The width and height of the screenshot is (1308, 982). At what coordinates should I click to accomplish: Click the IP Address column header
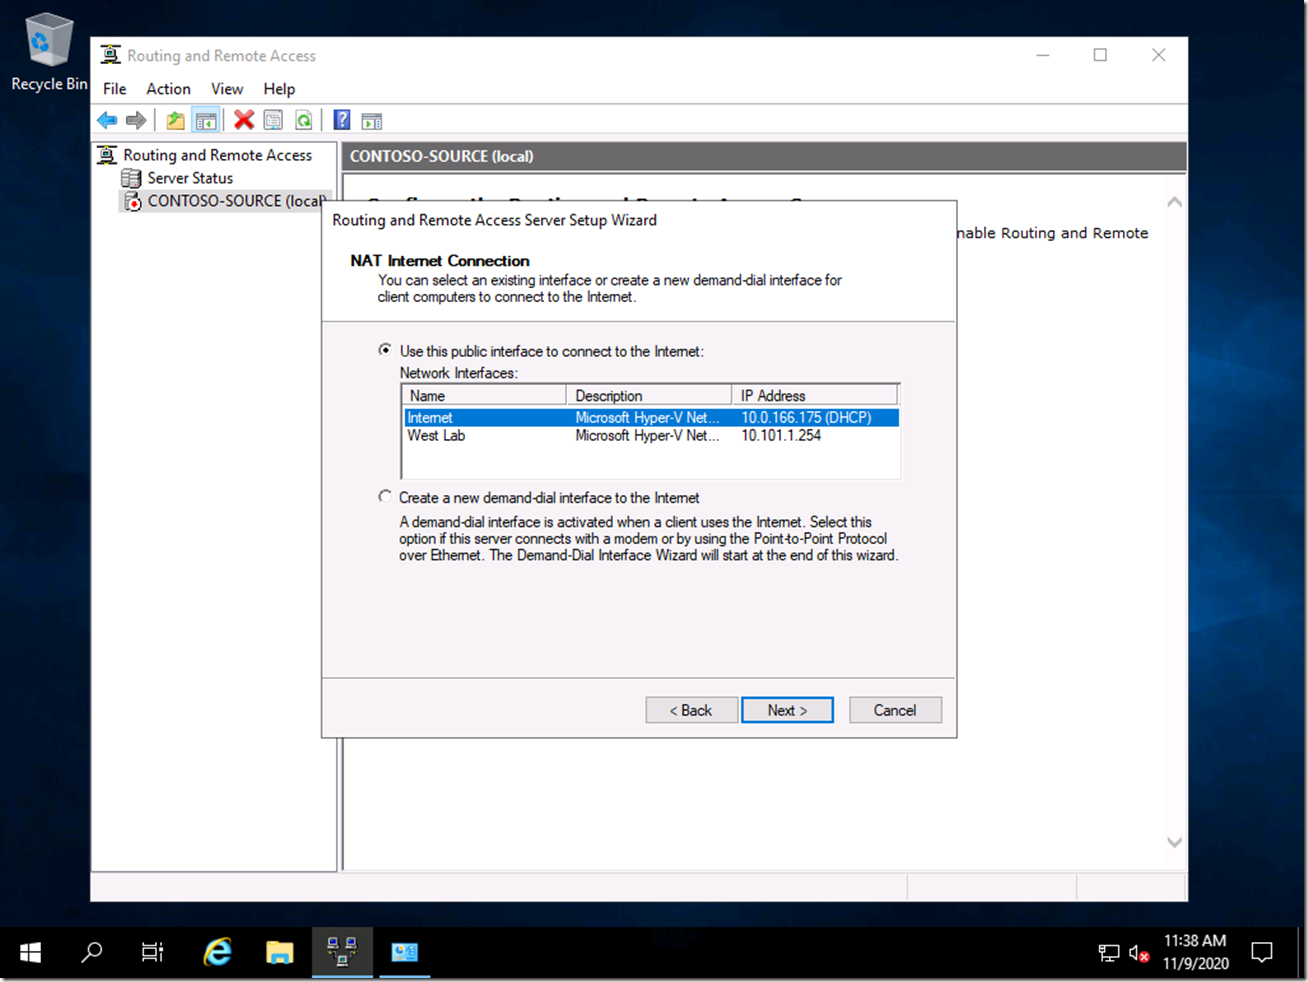tap(814, 396)
